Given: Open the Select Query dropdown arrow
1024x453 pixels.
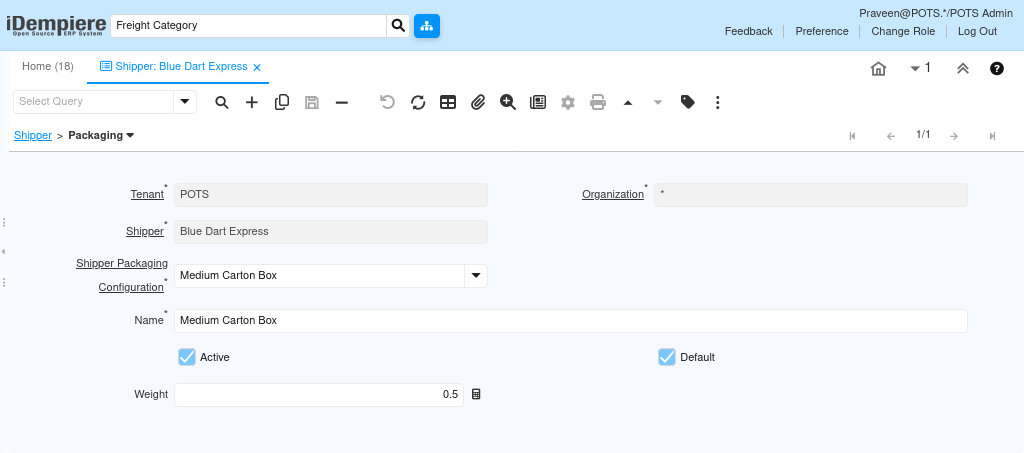Looking at the screenshot, I should pos(185,102).
